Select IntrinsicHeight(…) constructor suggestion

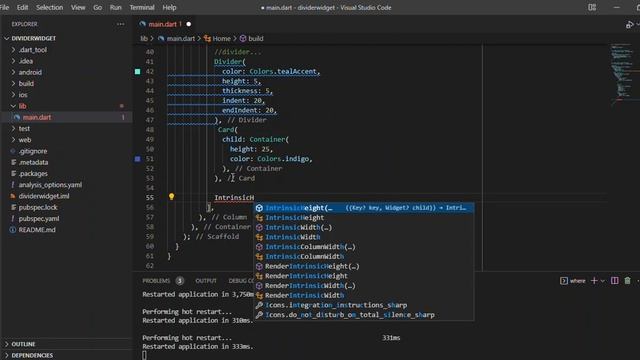point(364,208)
